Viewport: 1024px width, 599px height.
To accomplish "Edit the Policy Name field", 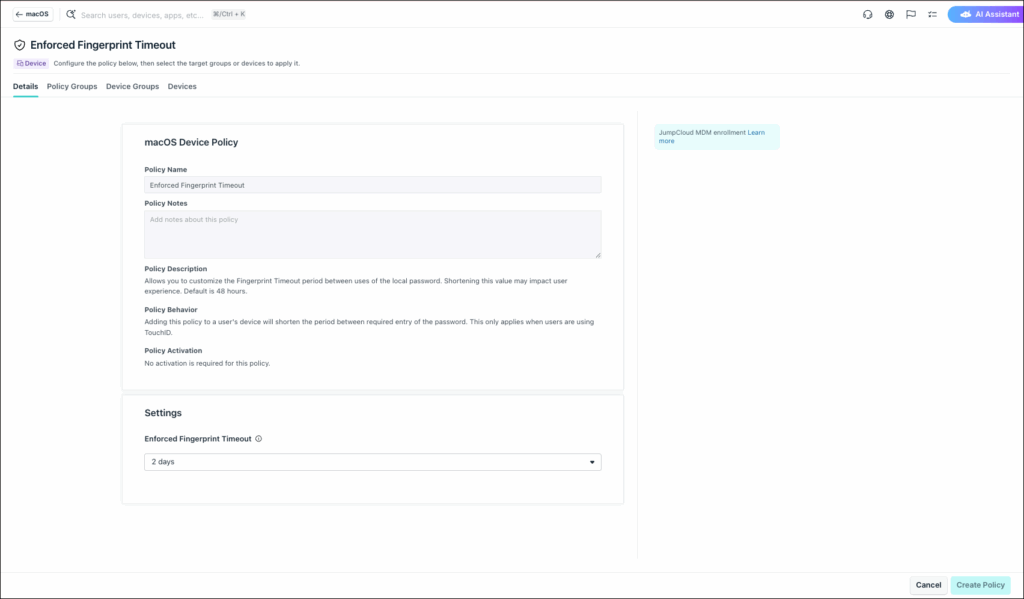I will coord(372,185).
